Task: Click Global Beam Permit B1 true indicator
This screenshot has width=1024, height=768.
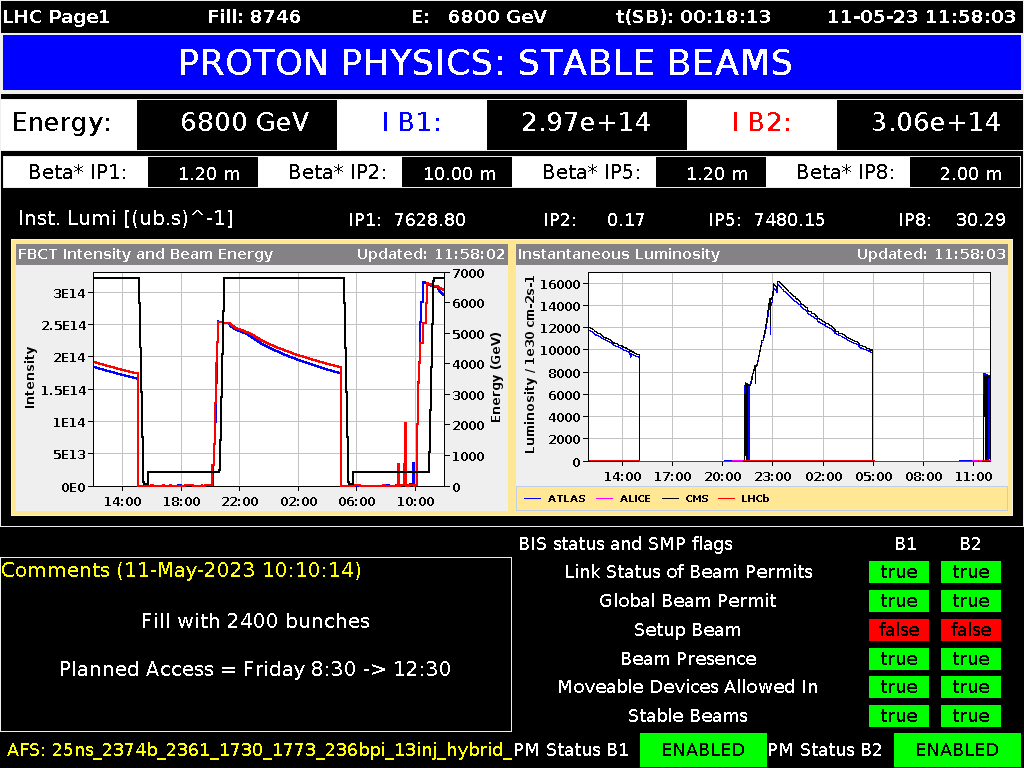Action: (899, 601)
